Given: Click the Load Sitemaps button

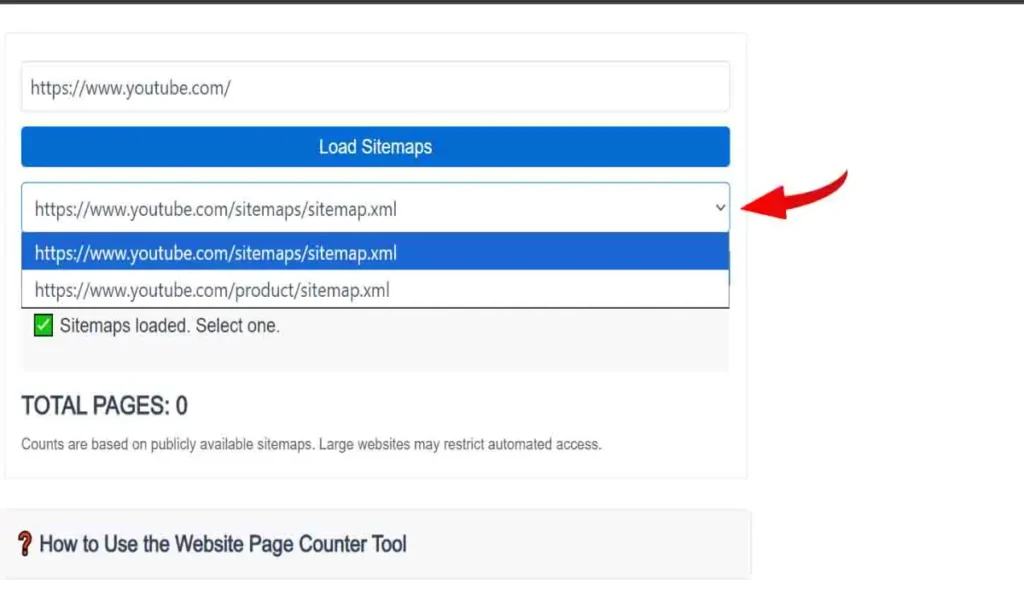Looking at the screenshot, I should click(x=375, y=146).
